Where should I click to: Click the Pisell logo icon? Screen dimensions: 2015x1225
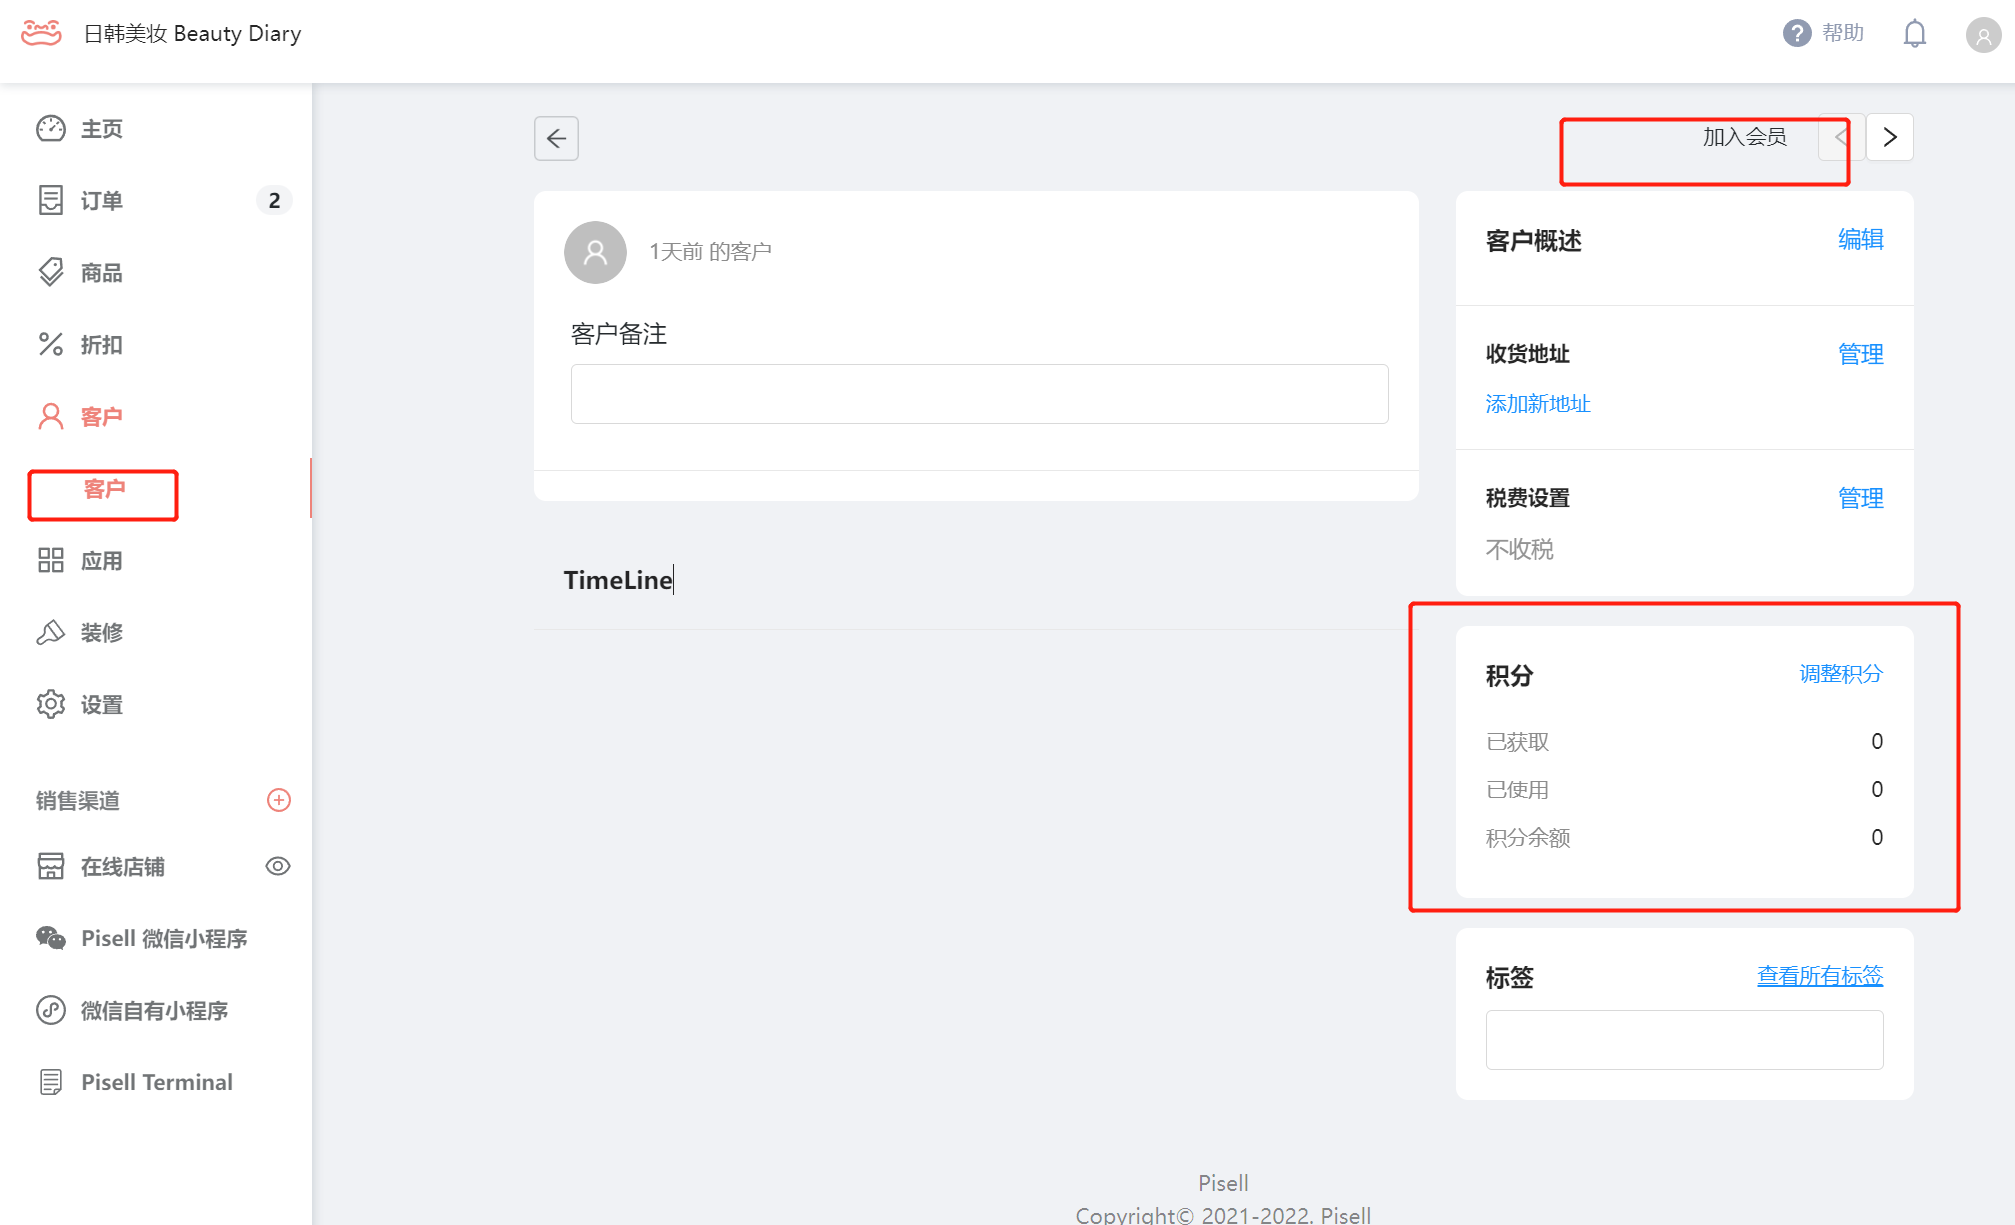pyautogui.click(x=41, y=33)
